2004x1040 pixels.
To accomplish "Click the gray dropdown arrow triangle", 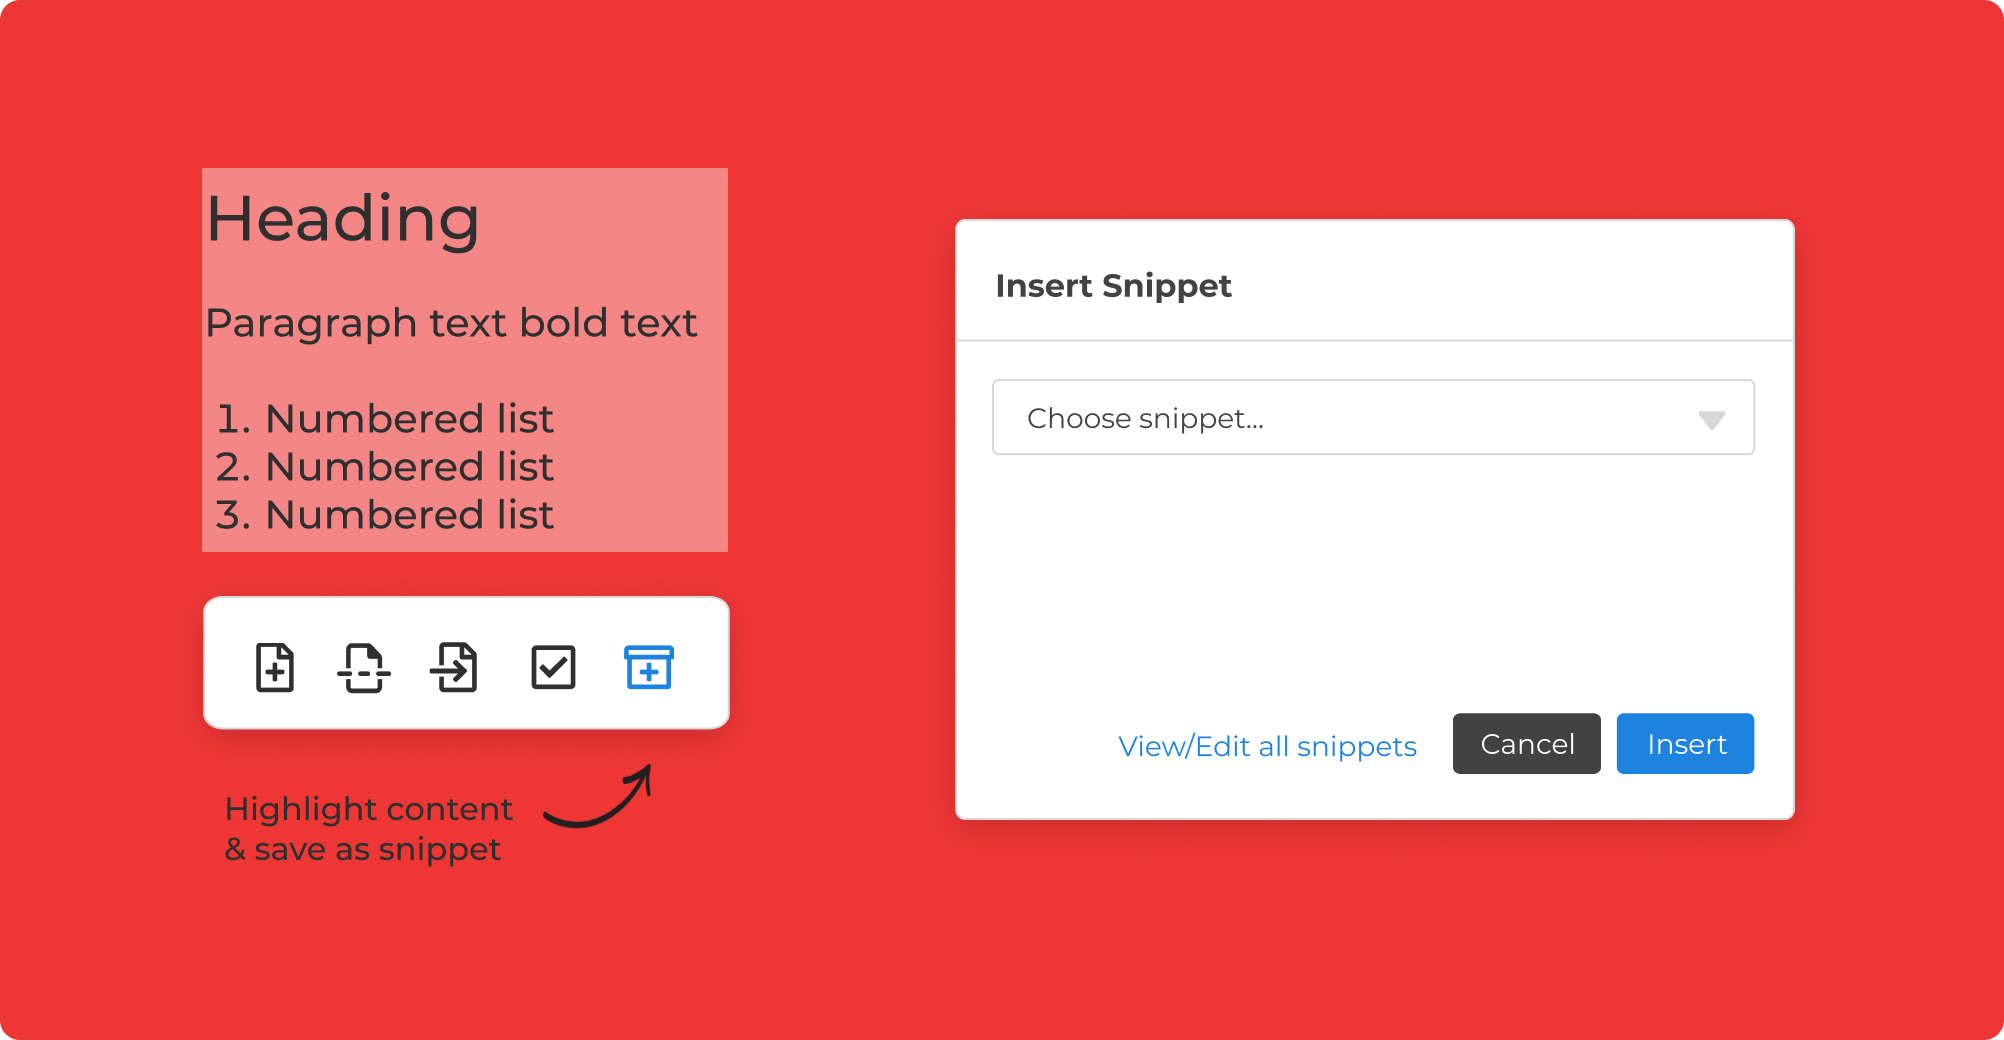I will point(1711,420).
